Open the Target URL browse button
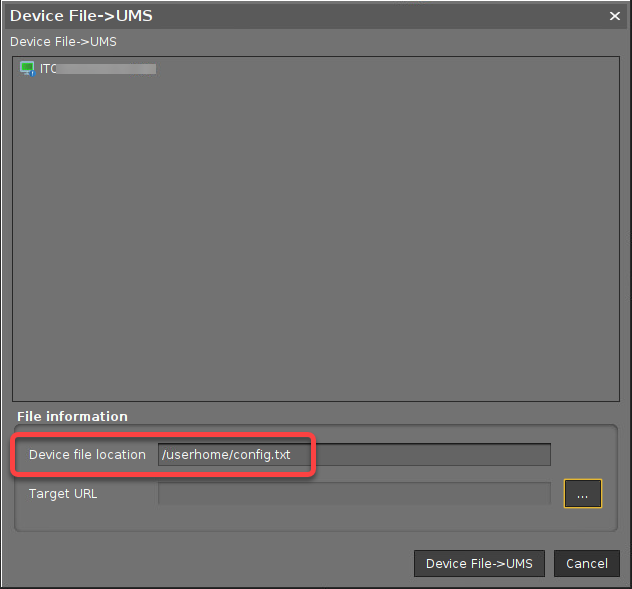This screenshot has height=589, width=632. pos(582,494)
